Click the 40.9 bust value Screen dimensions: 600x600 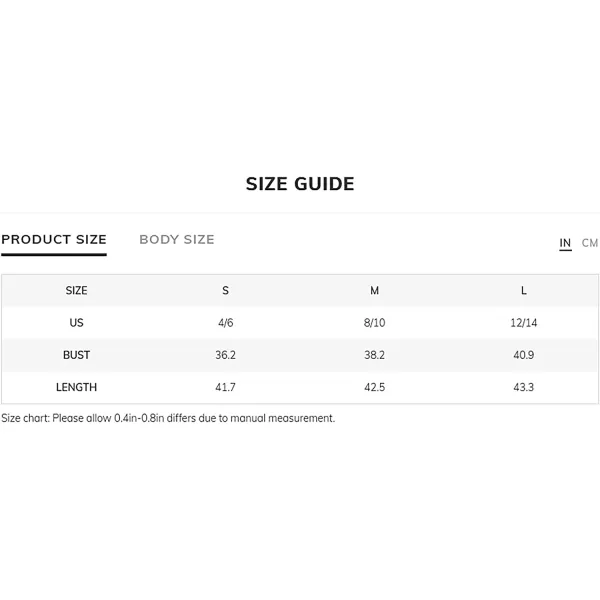523,355
